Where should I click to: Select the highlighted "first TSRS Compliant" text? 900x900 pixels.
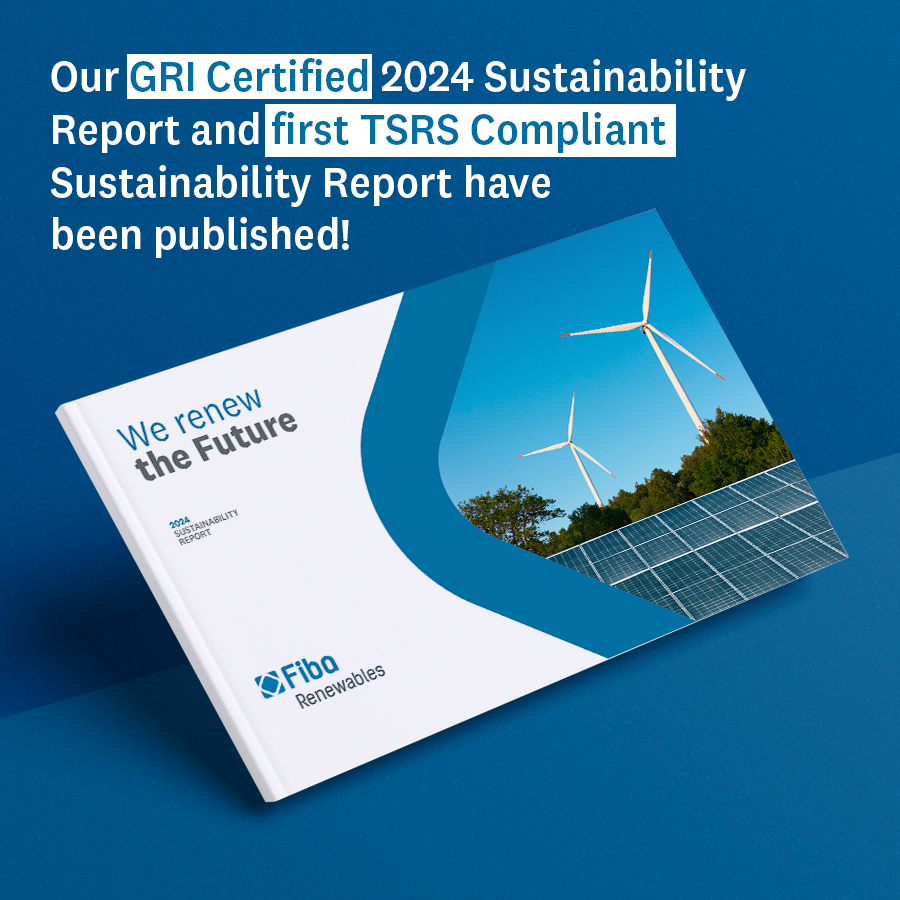click(469, 131)
